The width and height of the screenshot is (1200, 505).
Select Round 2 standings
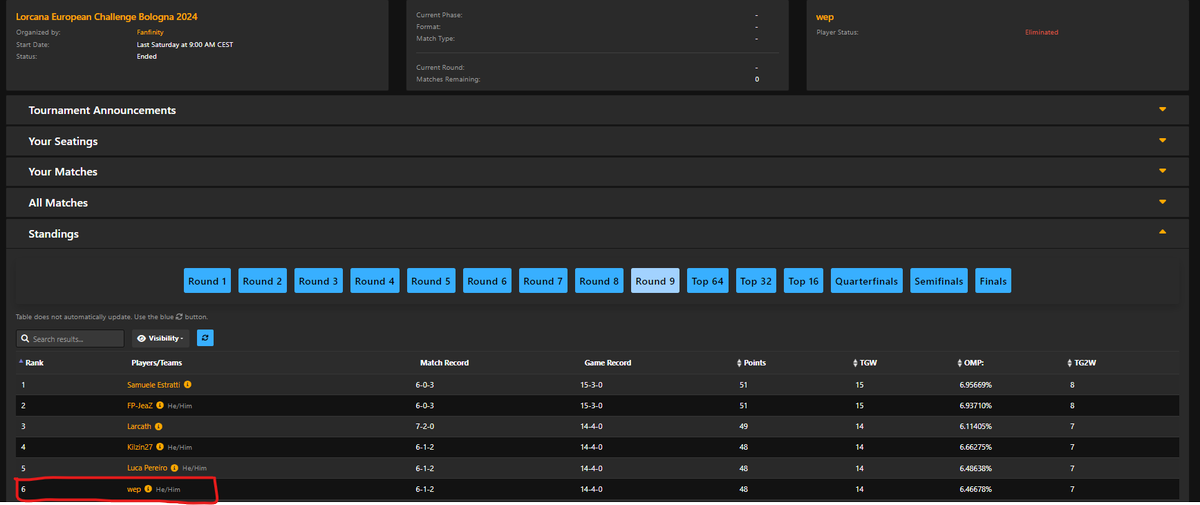[x=263, y=281]
